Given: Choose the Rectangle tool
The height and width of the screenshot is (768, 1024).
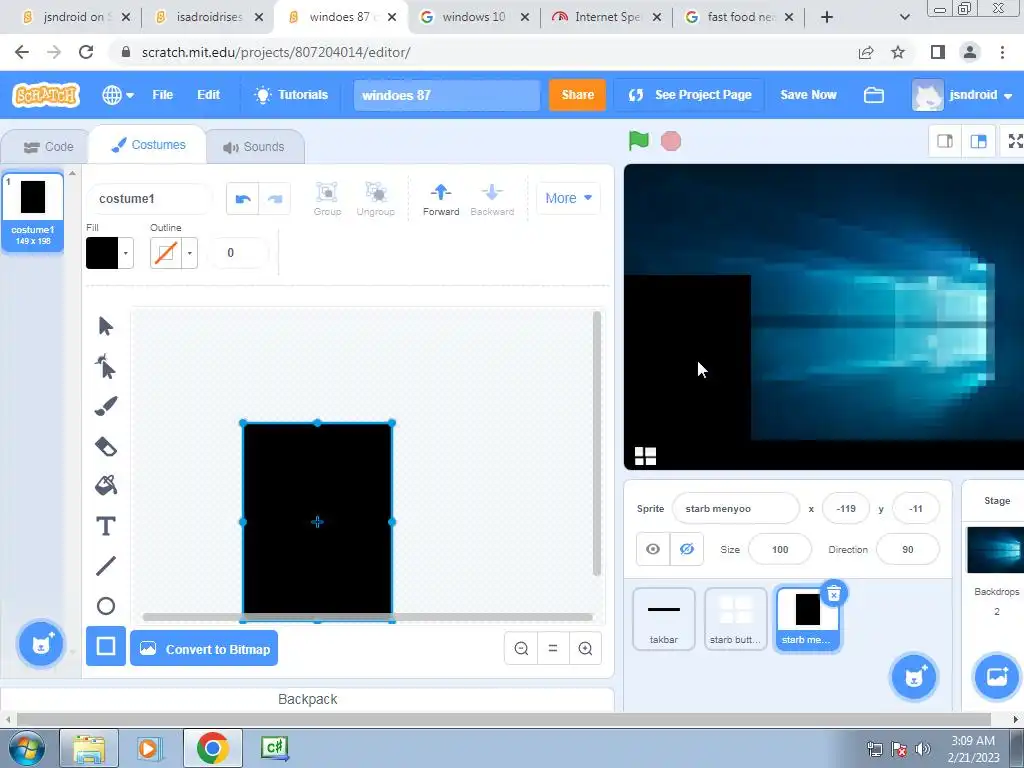Looking at the screenshot, I should 106,647.
